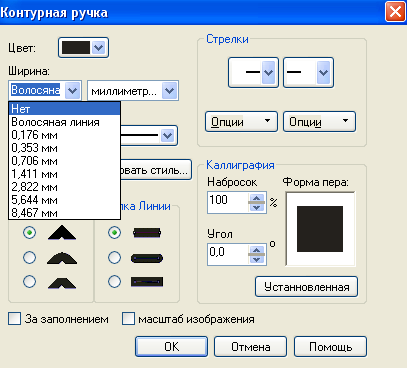407x368 pixels.
Task: Click the 'Отмена' cancel button
Action: coord(251,346)
